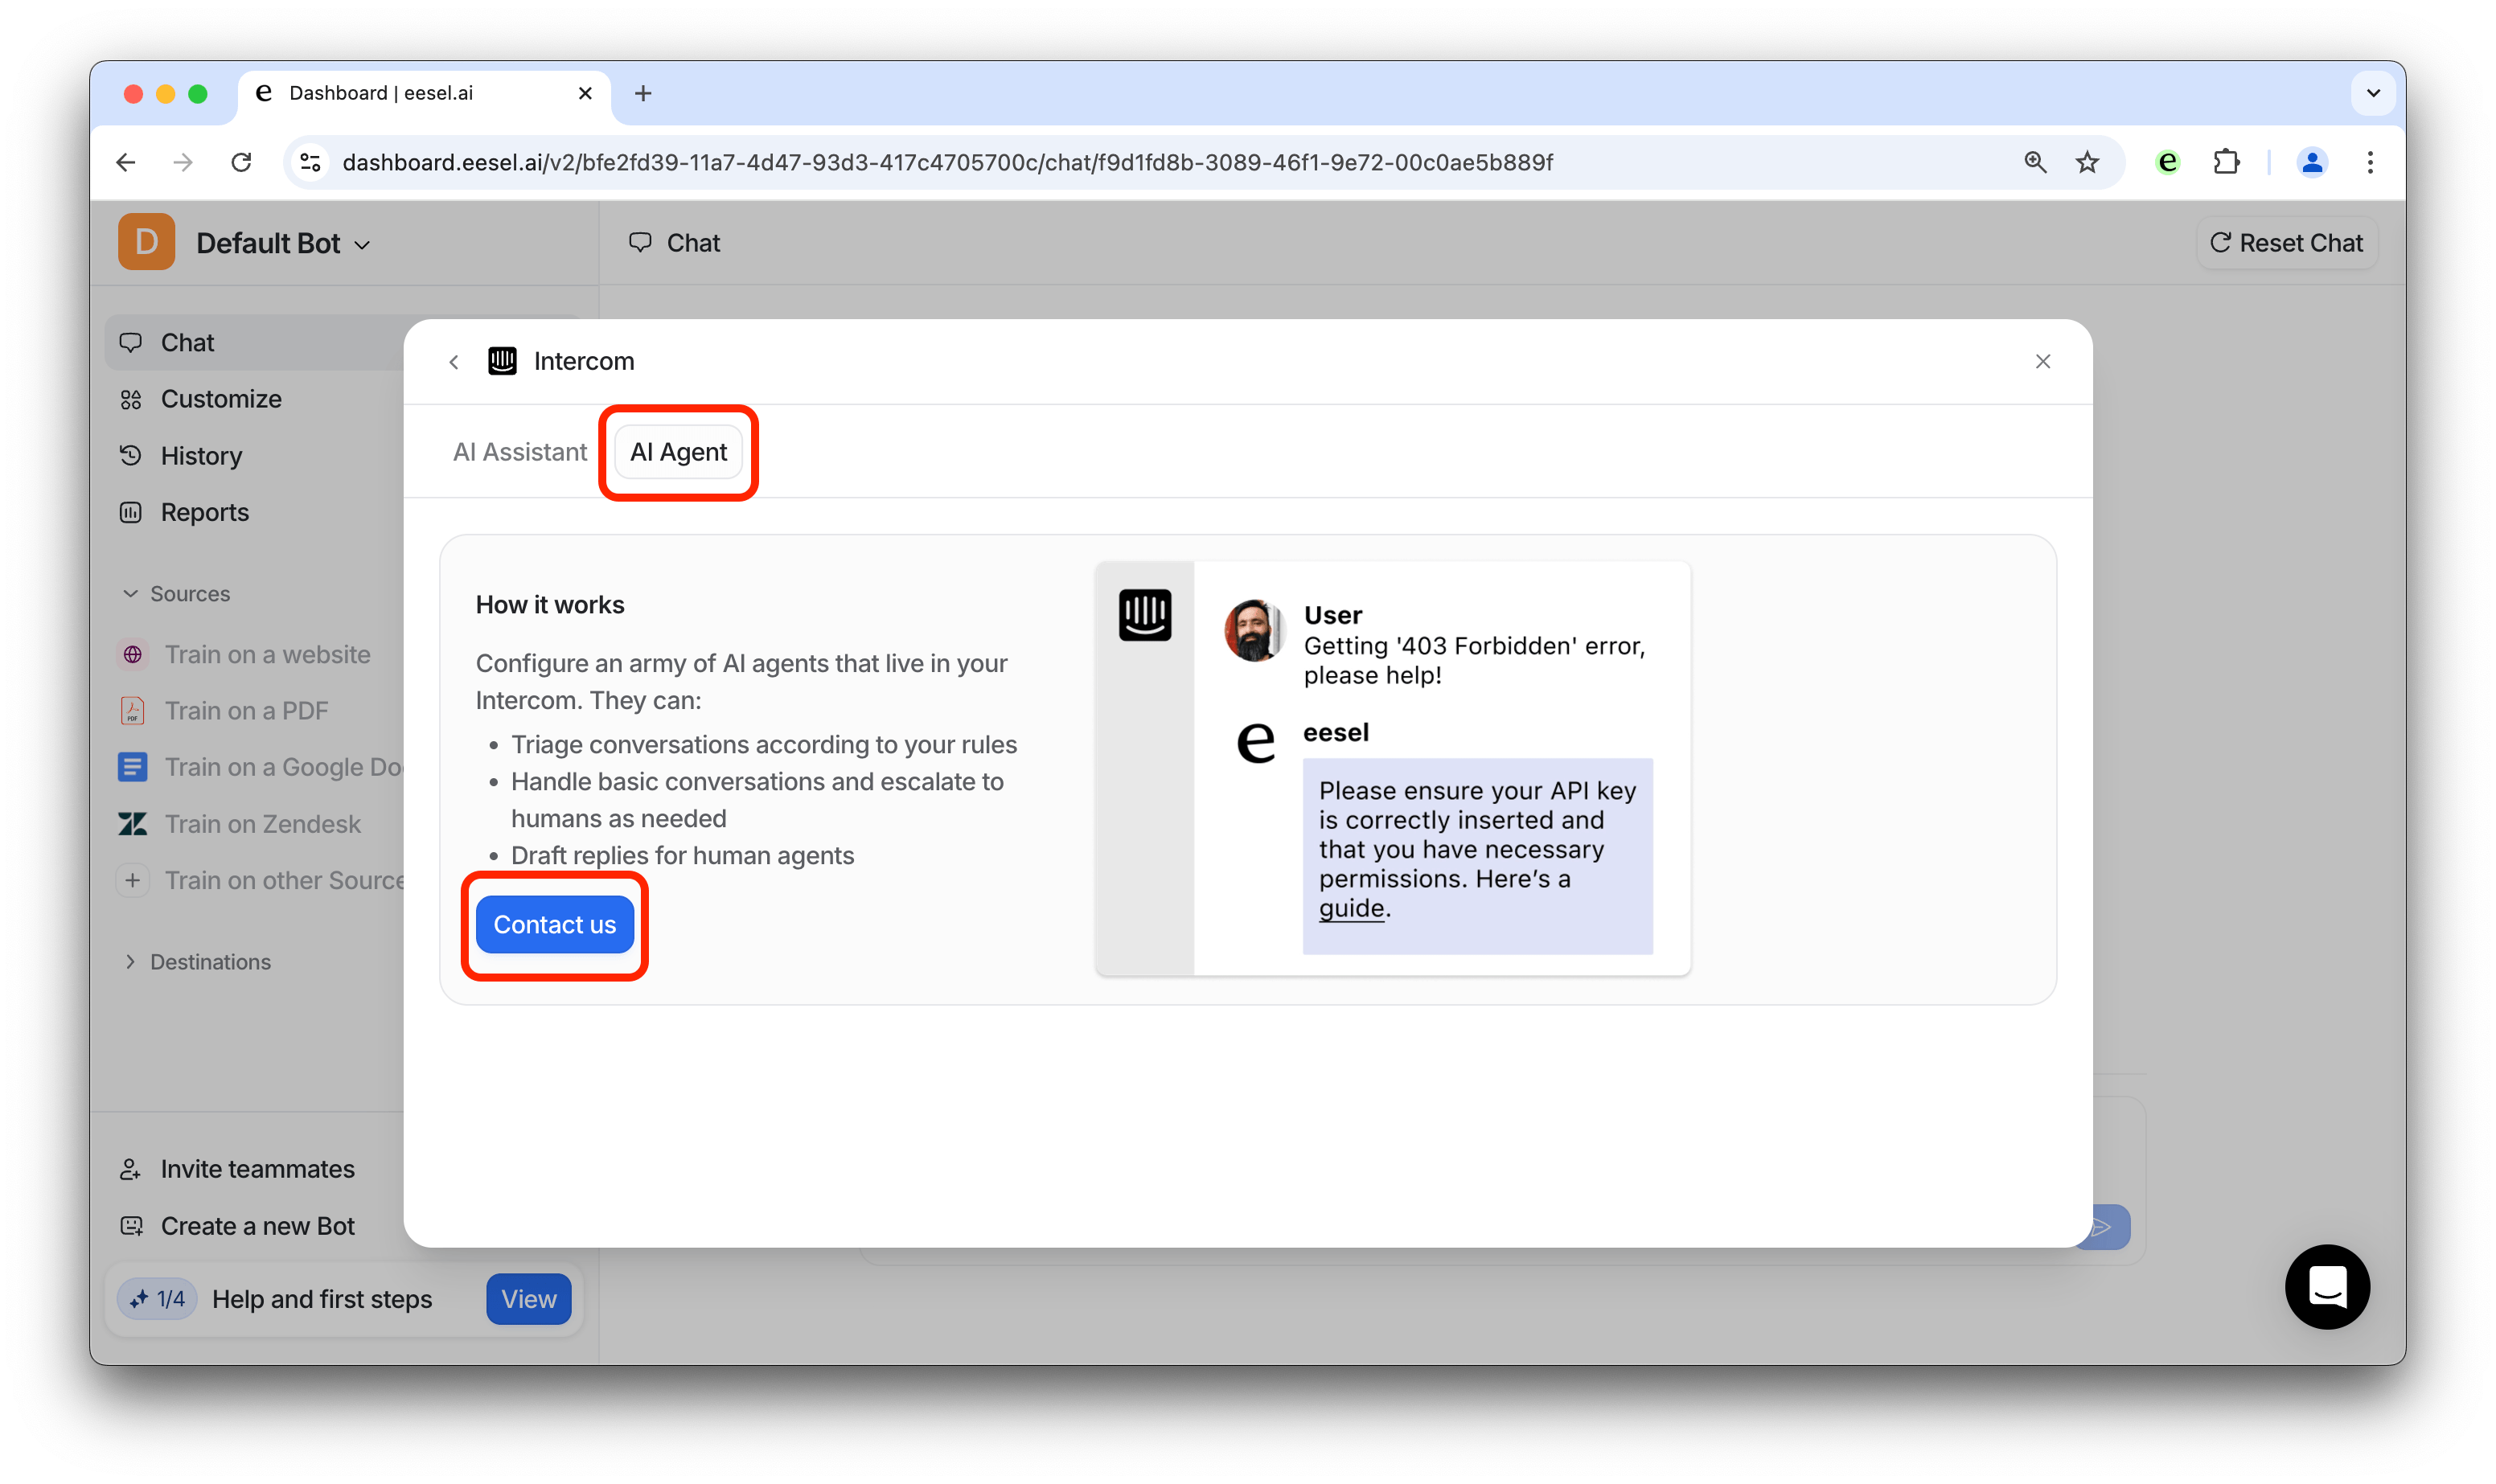This screenshot has height=1484, width=2496.
Task: Bookmark this page with the star
Action: [2087, 162]
